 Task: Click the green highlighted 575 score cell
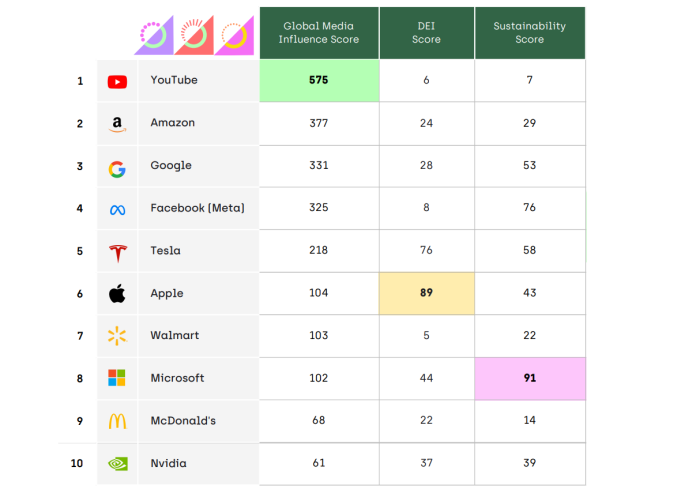click(x=319, y=80)
